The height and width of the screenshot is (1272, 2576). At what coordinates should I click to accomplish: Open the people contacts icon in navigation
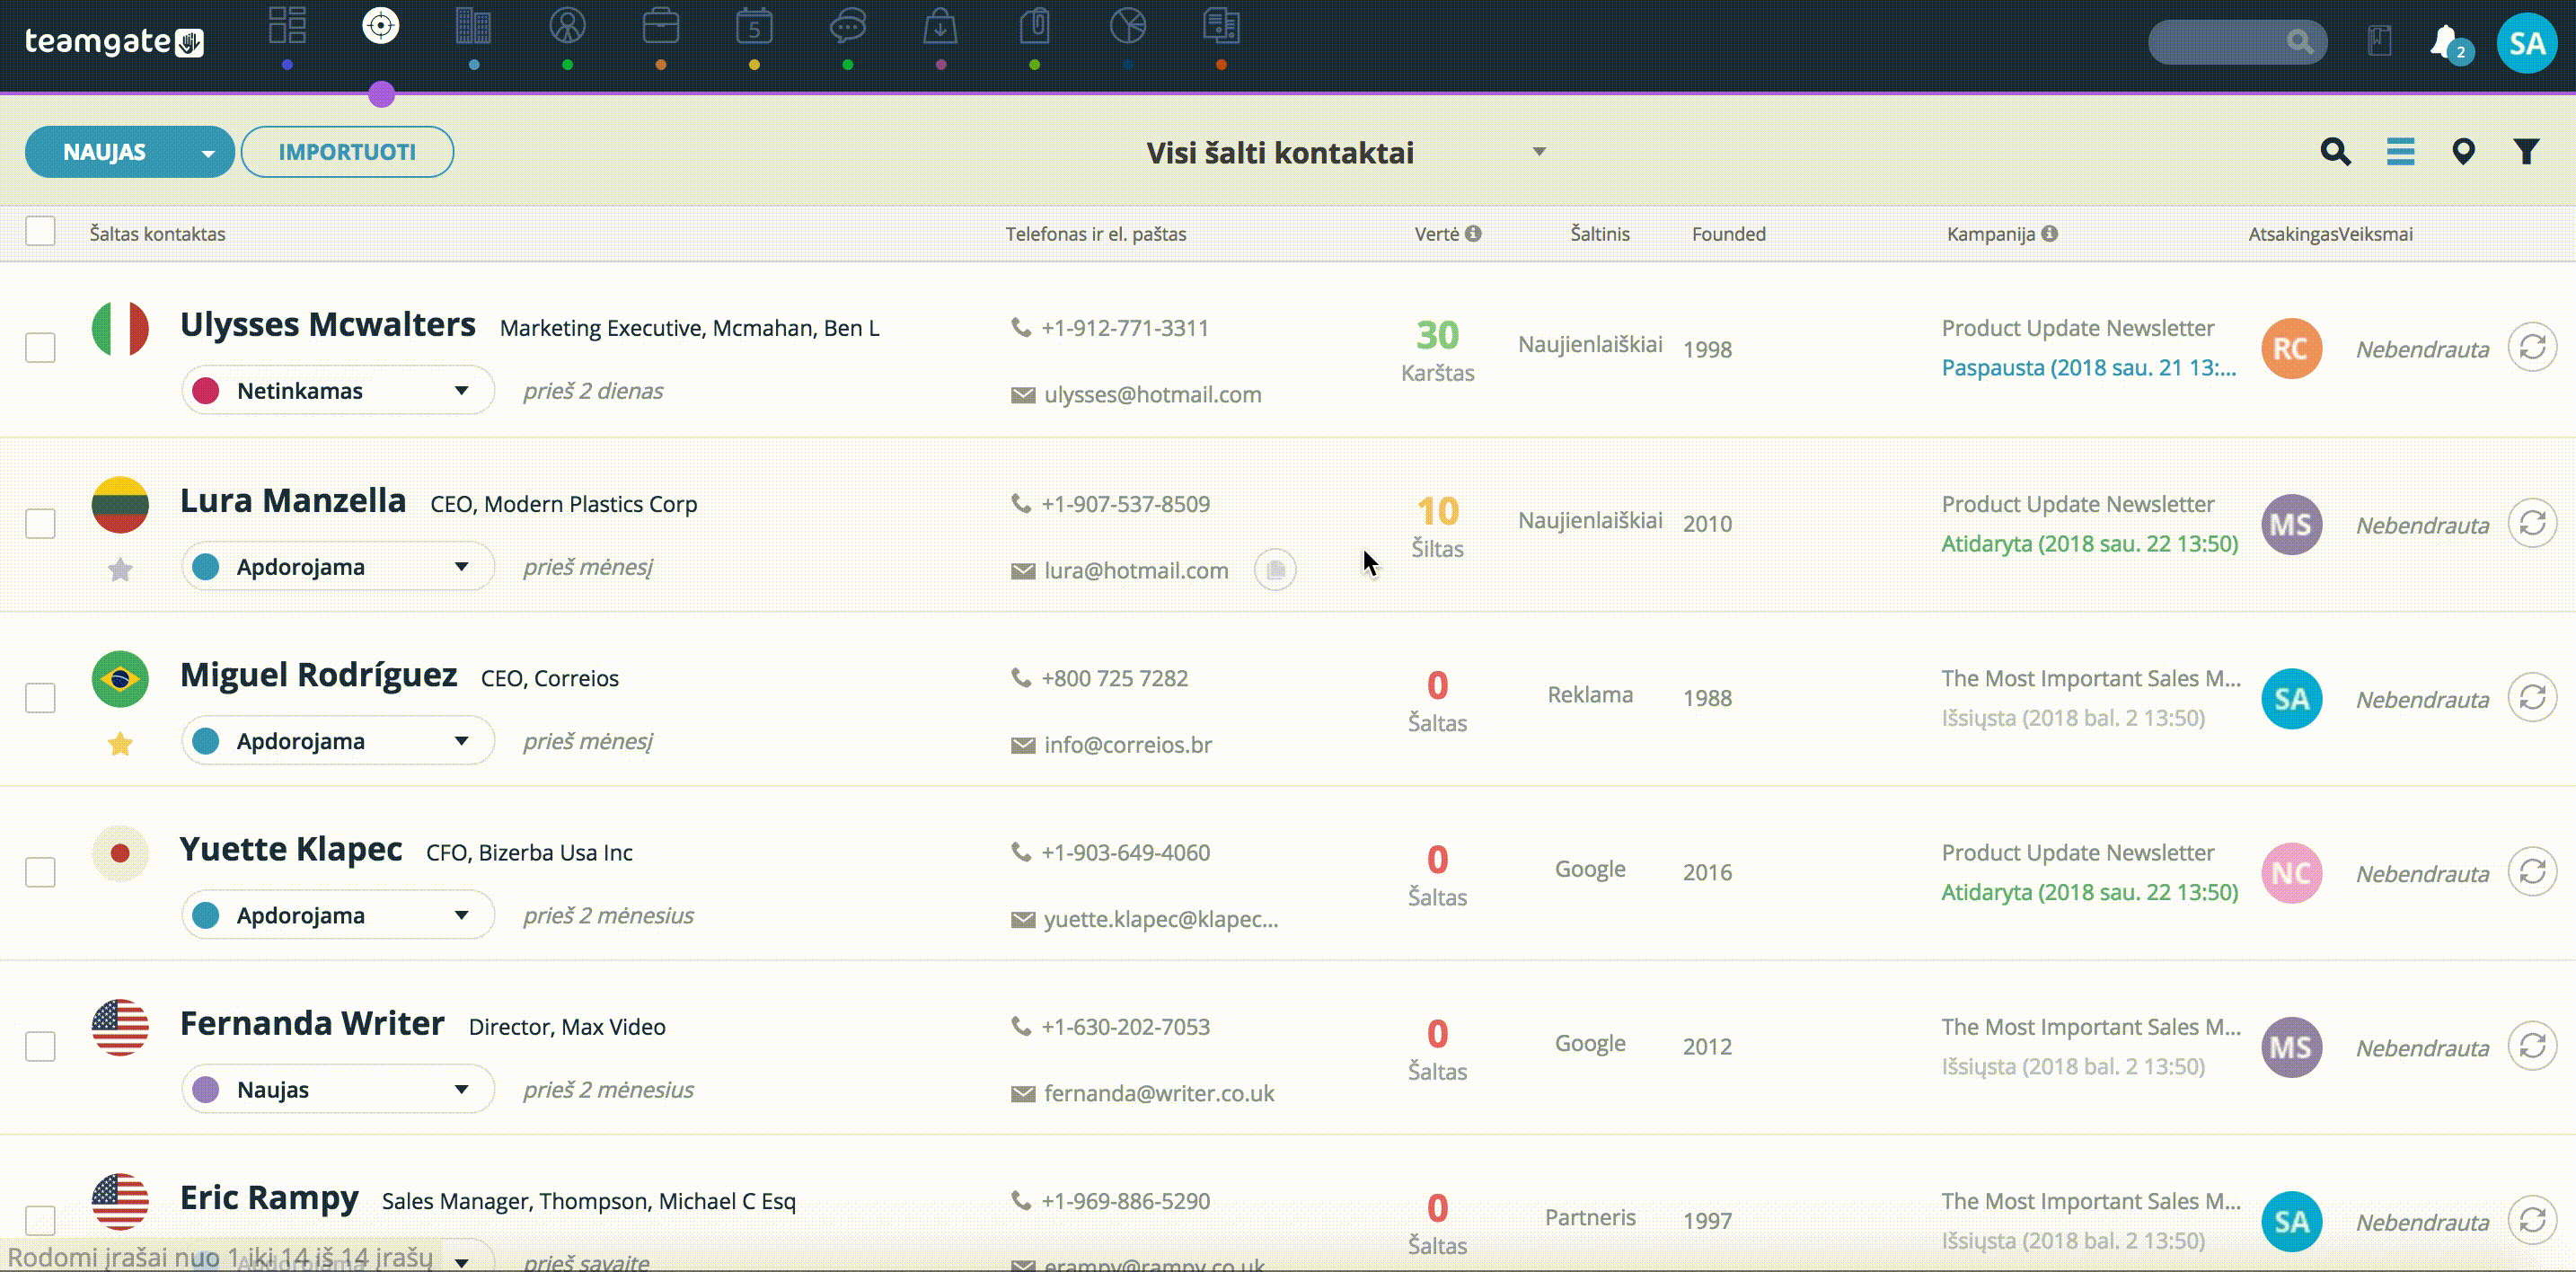point(567,26)
